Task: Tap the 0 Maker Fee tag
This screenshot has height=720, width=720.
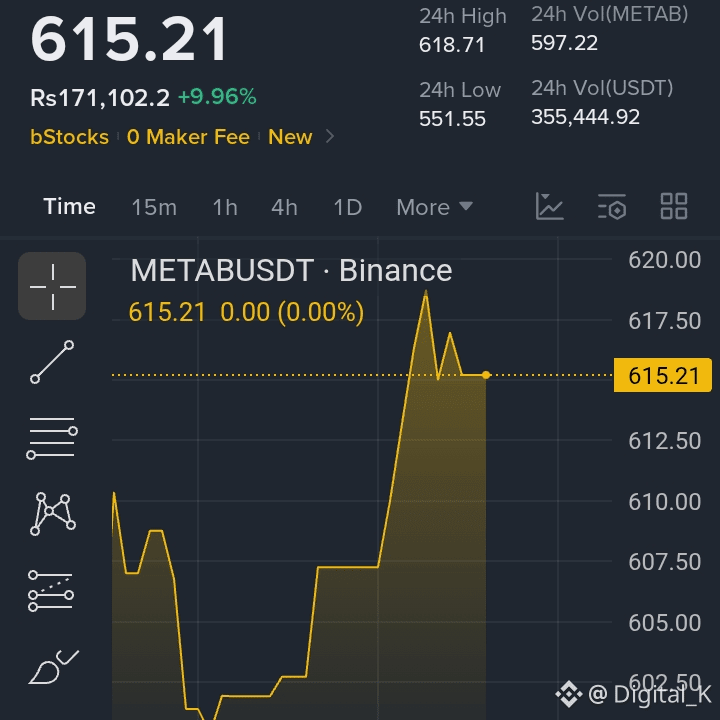Action: (x=188, y=137)
